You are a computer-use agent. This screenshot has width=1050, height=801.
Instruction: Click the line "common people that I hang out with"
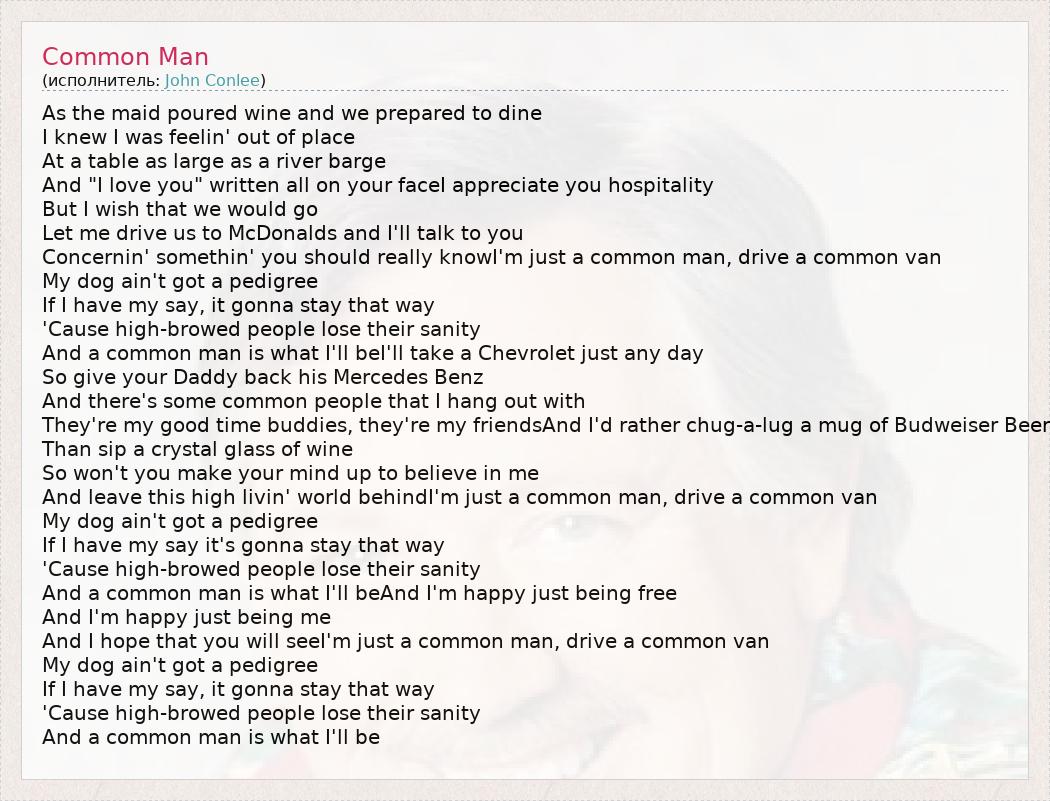pyautogui.click(x=313, y=401)
